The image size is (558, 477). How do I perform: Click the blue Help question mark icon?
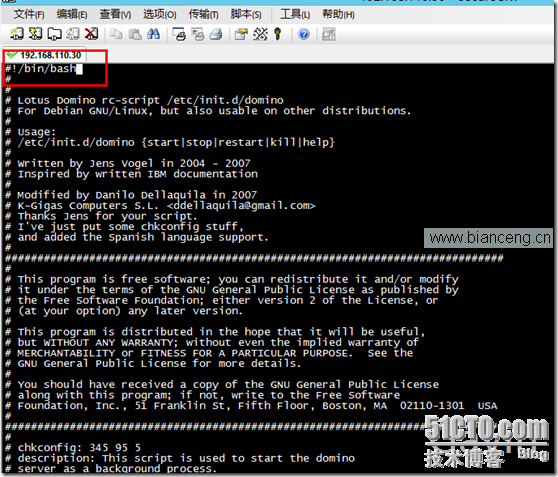[x=304, y=34]
